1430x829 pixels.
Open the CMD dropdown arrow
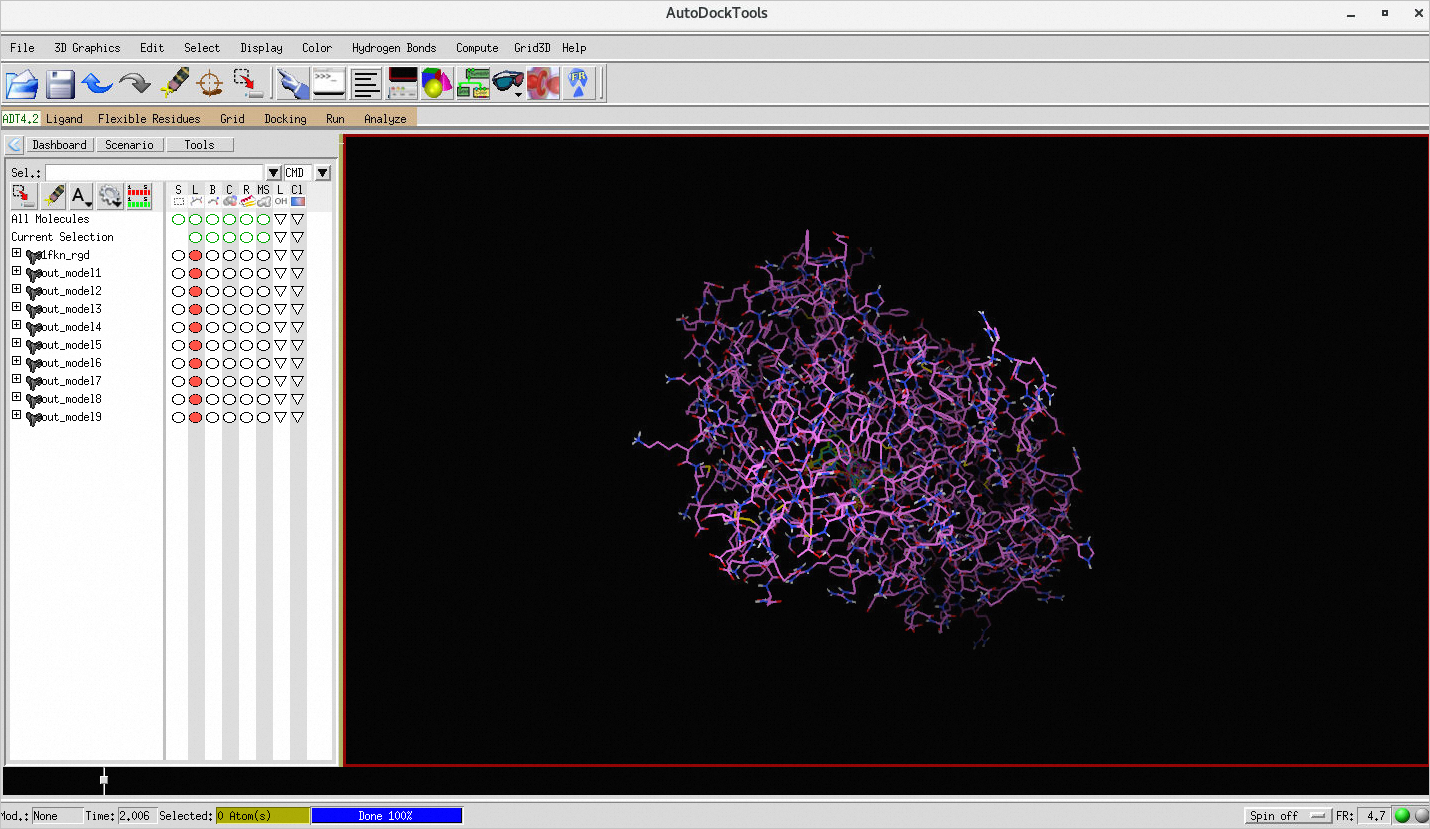click(x=322, y=173)
